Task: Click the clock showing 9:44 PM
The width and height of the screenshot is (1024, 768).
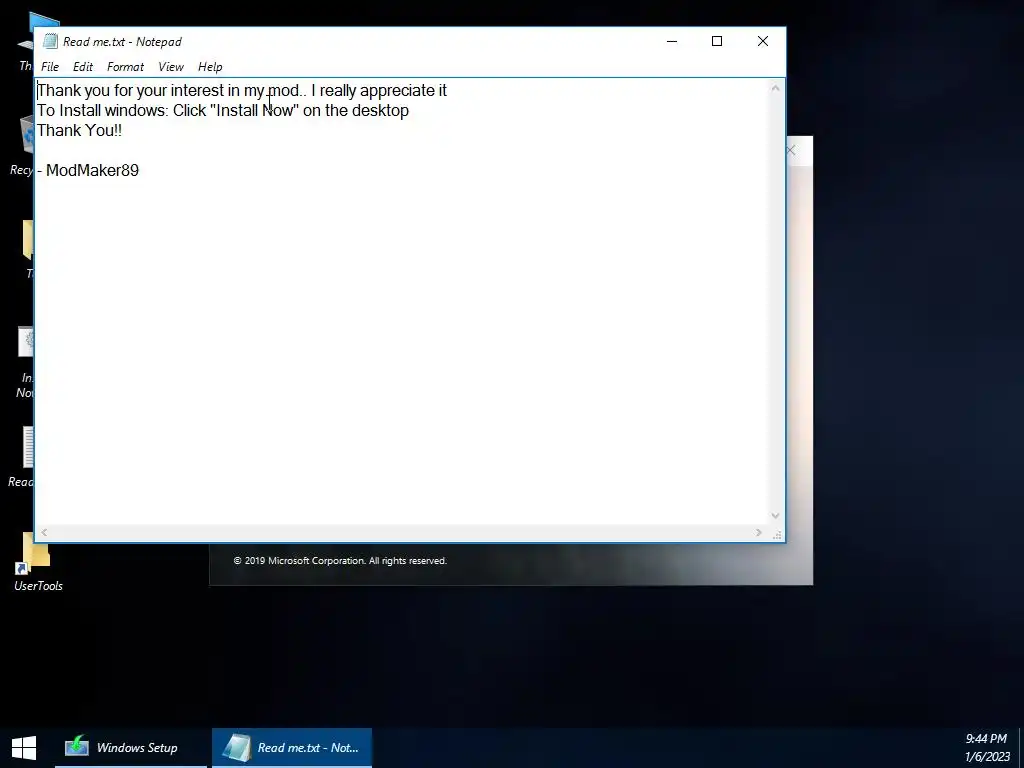Action: click(985, 739)
